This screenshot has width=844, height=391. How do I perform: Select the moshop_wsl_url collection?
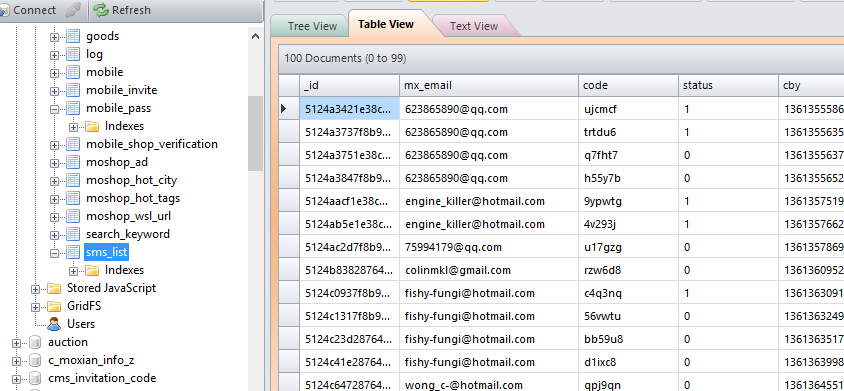pos(128,217)
